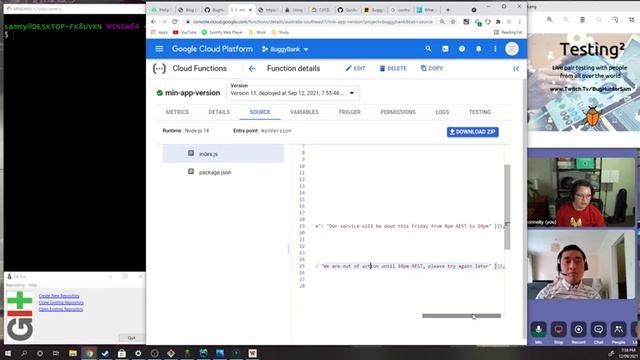Open the Repository menu in Git Gui
Viewport: 640px width, 360px height.
point(15,285)
